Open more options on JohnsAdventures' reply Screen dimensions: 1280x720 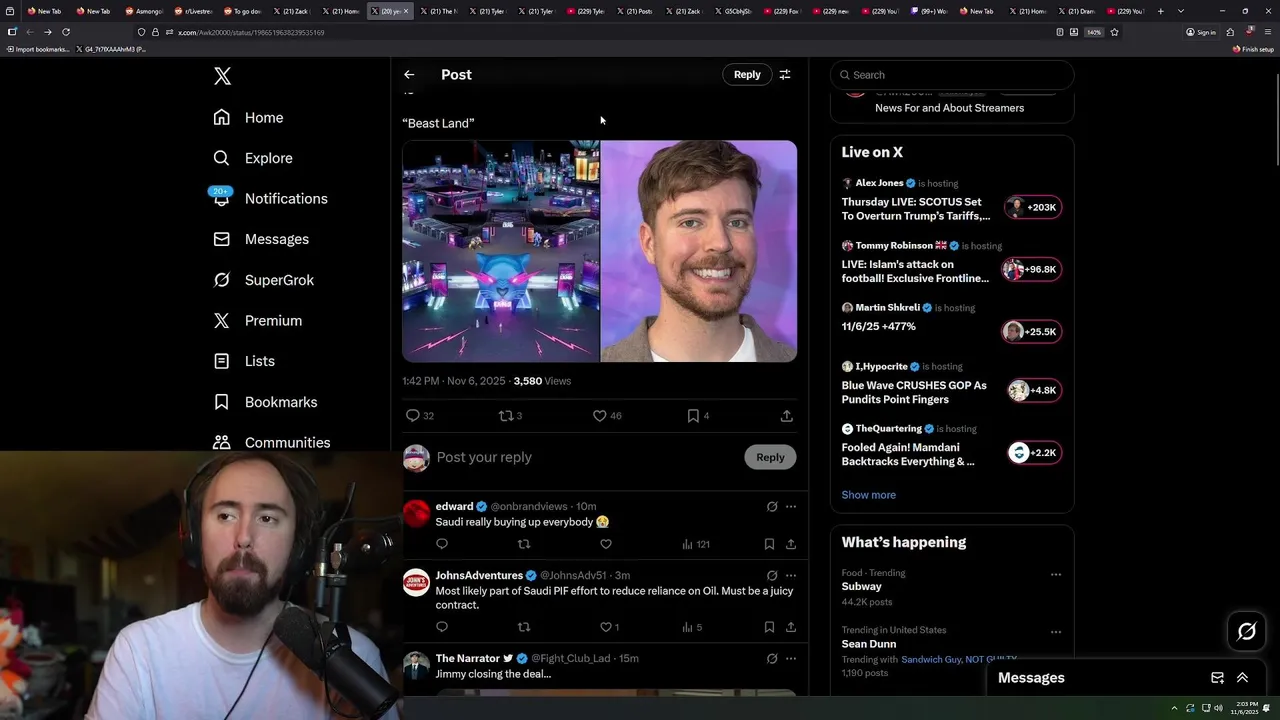[x=791, y=576]
